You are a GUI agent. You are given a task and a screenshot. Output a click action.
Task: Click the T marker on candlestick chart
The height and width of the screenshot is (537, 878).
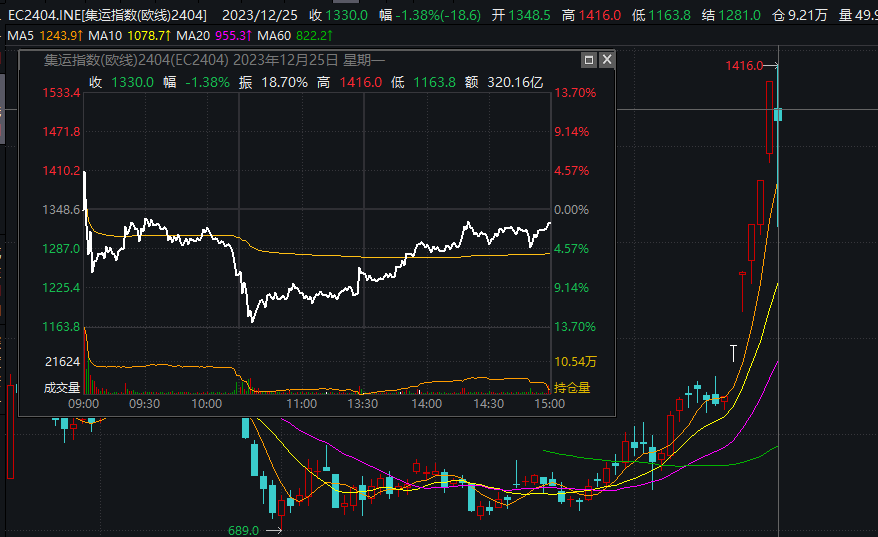[x=733, y=351]
